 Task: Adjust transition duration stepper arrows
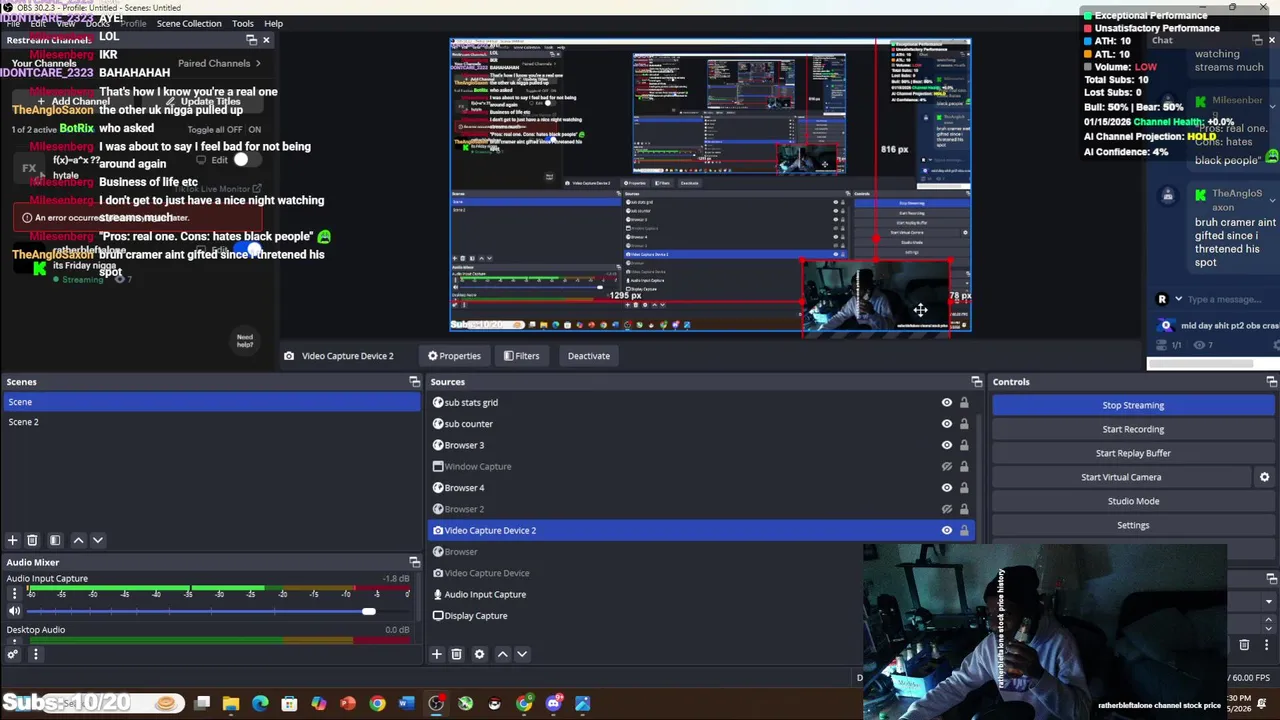(1268, 623)
